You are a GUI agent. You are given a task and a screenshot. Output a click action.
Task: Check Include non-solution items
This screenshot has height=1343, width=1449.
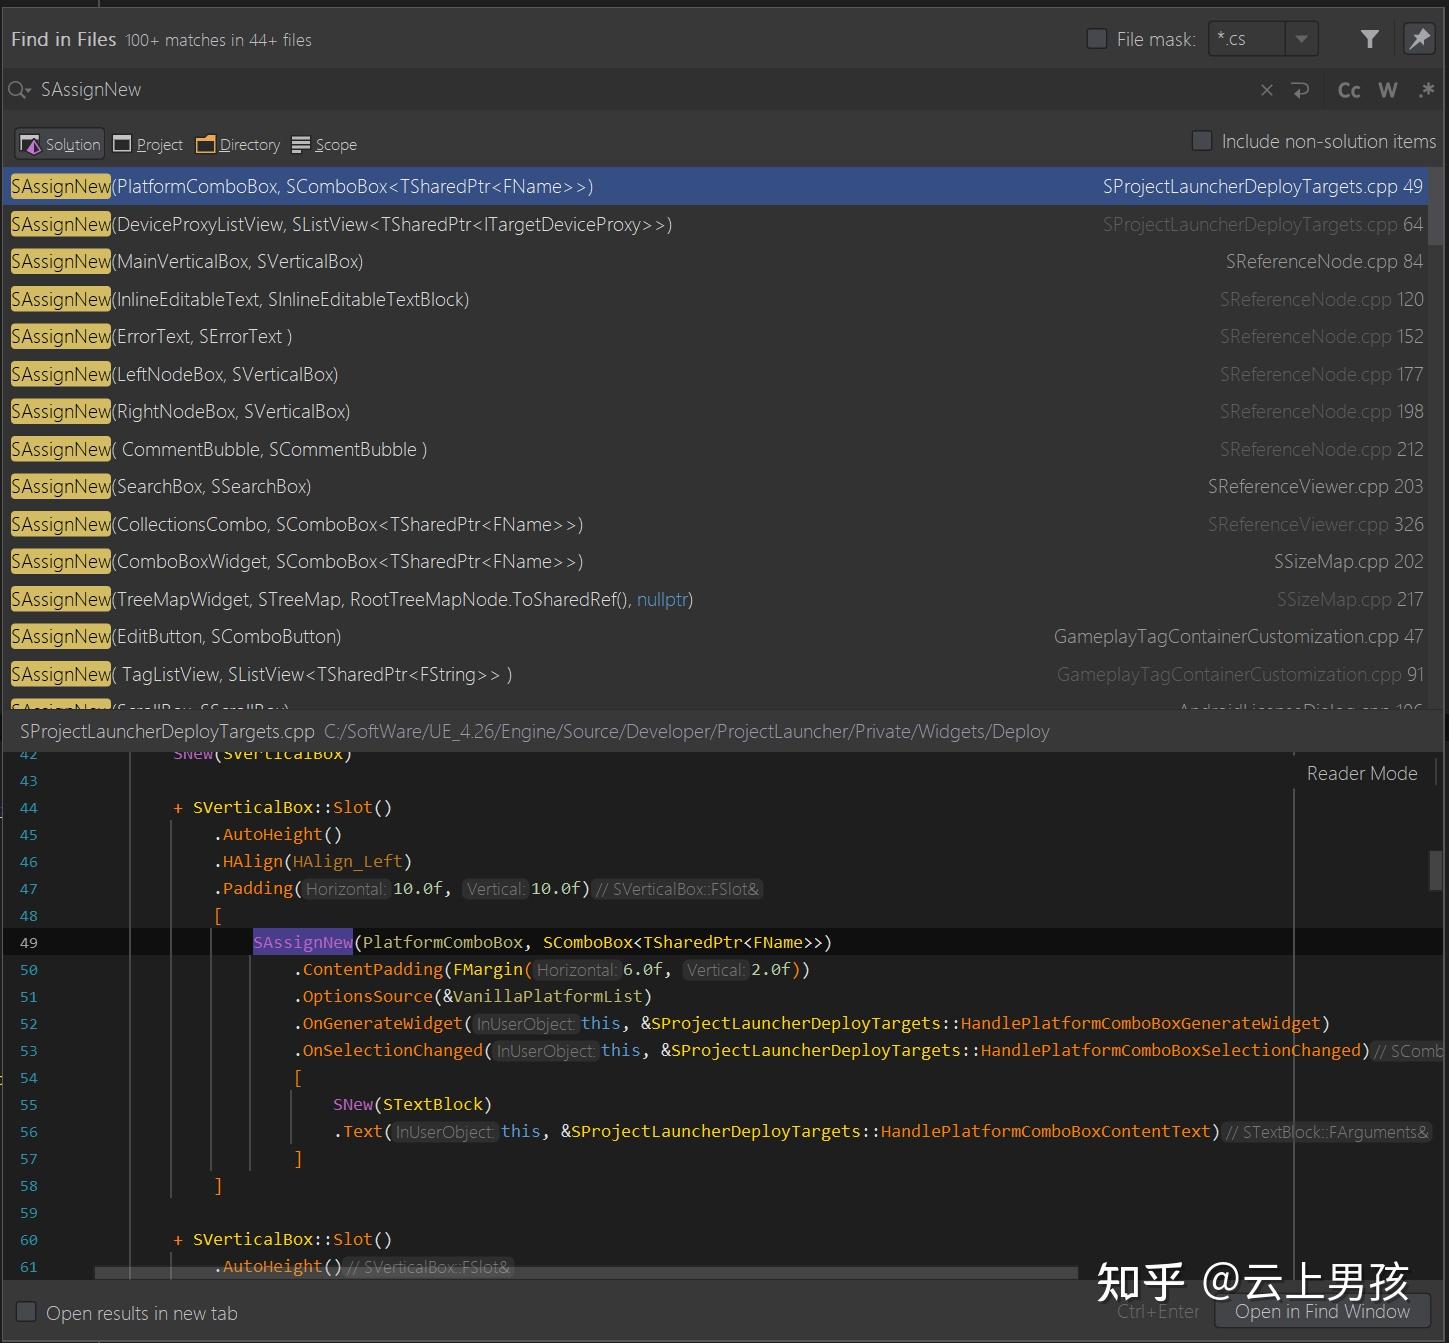click(x=1202, y=141)
